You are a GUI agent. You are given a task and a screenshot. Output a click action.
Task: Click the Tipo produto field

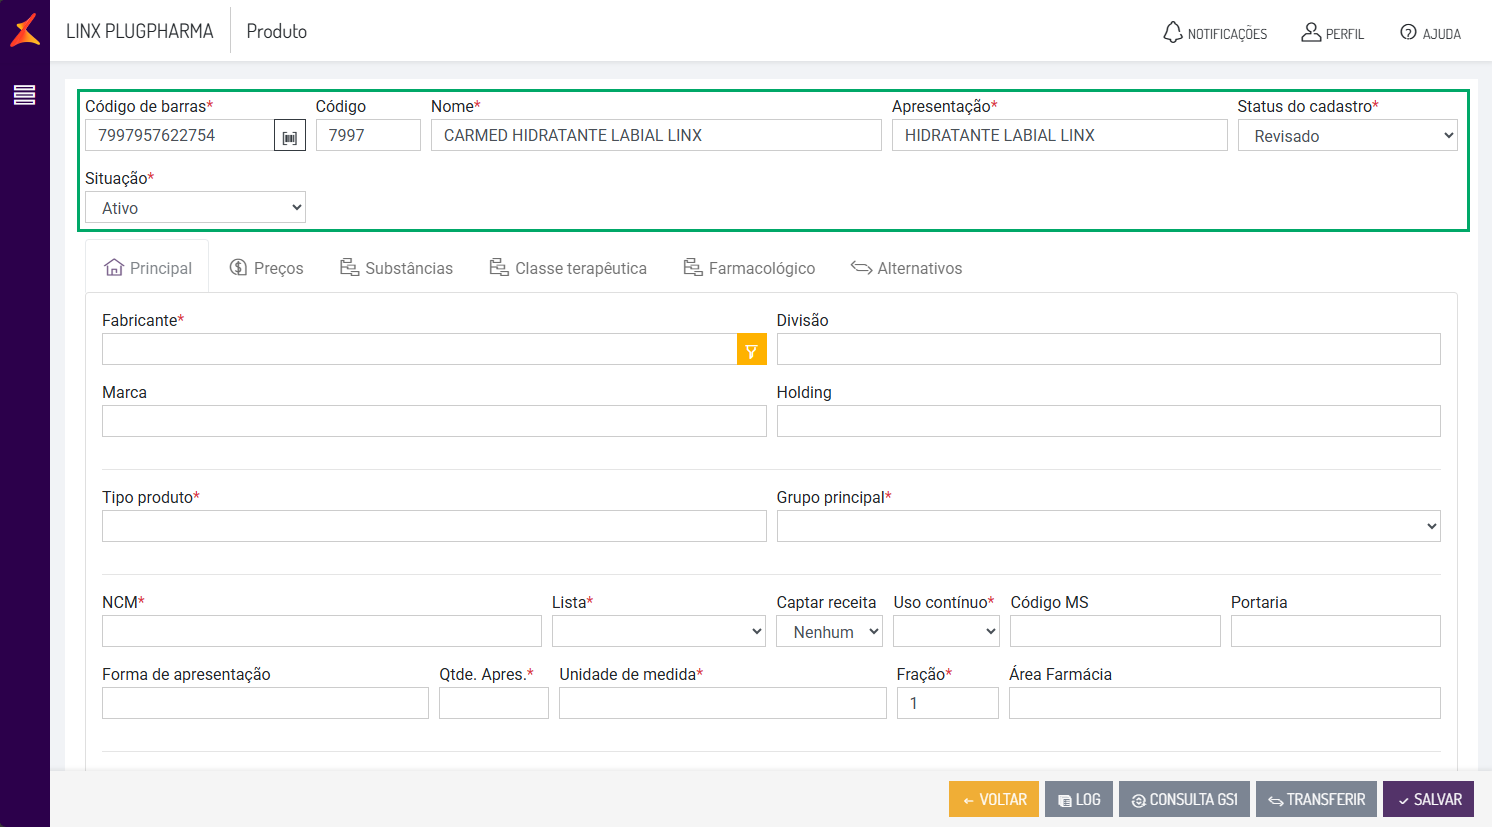pyautogui.click(x=434, y=526)
